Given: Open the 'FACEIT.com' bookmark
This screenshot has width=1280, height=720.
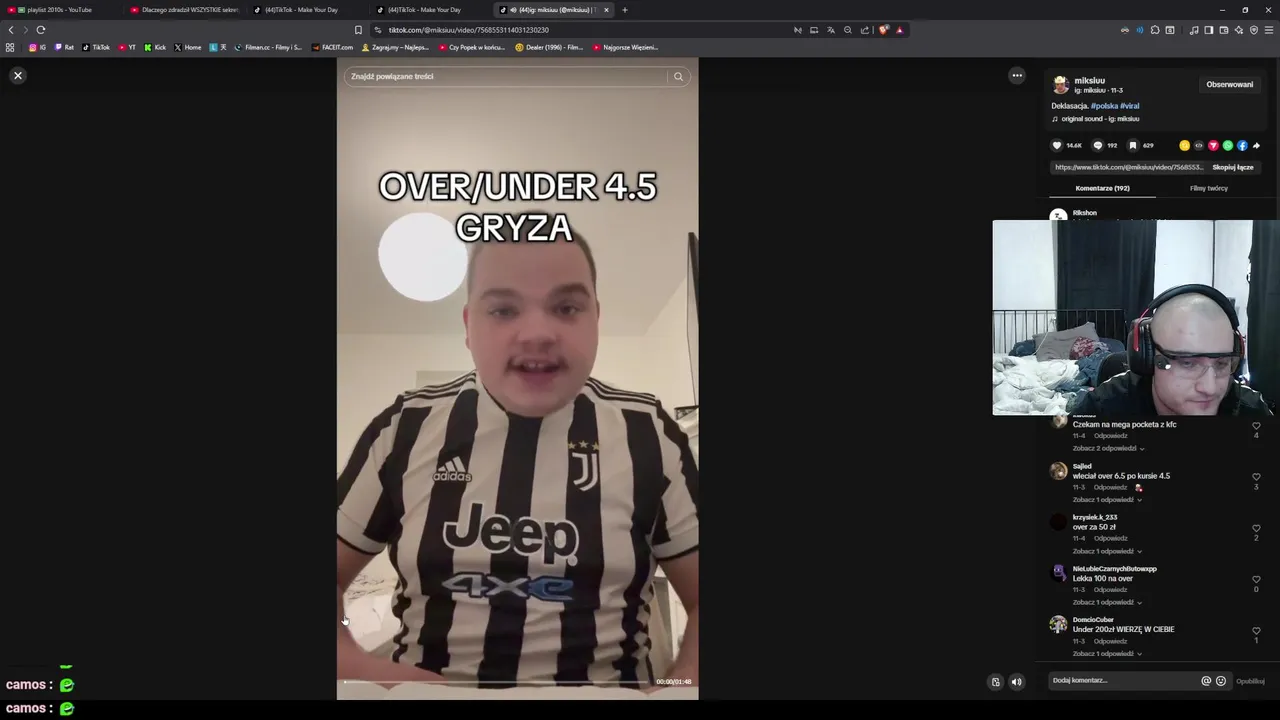Looking at the screenshot, I should coord(333,47).
